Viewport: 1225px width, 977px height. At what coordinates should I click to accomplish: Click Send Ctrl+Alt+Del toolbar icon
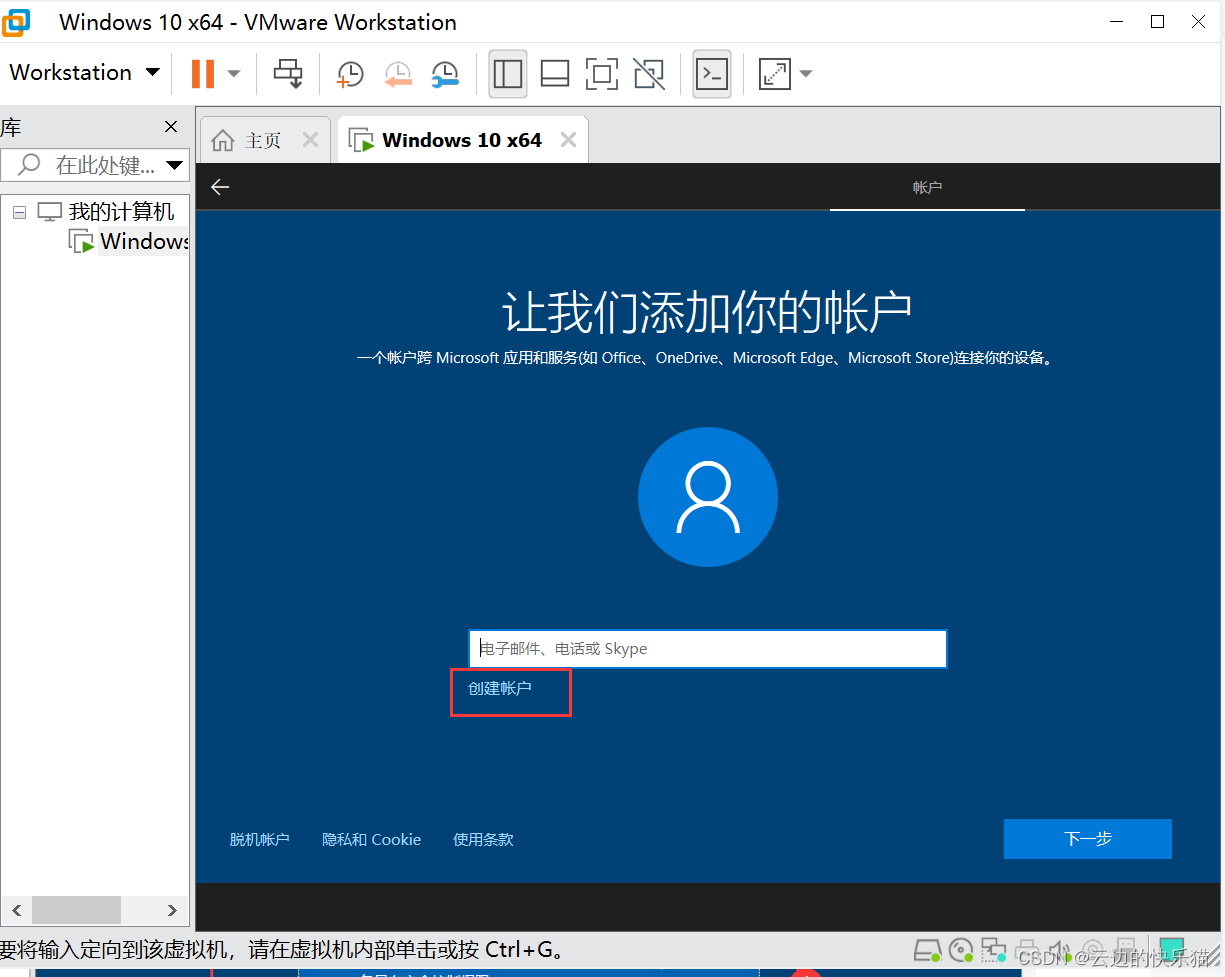coord(288,73)
